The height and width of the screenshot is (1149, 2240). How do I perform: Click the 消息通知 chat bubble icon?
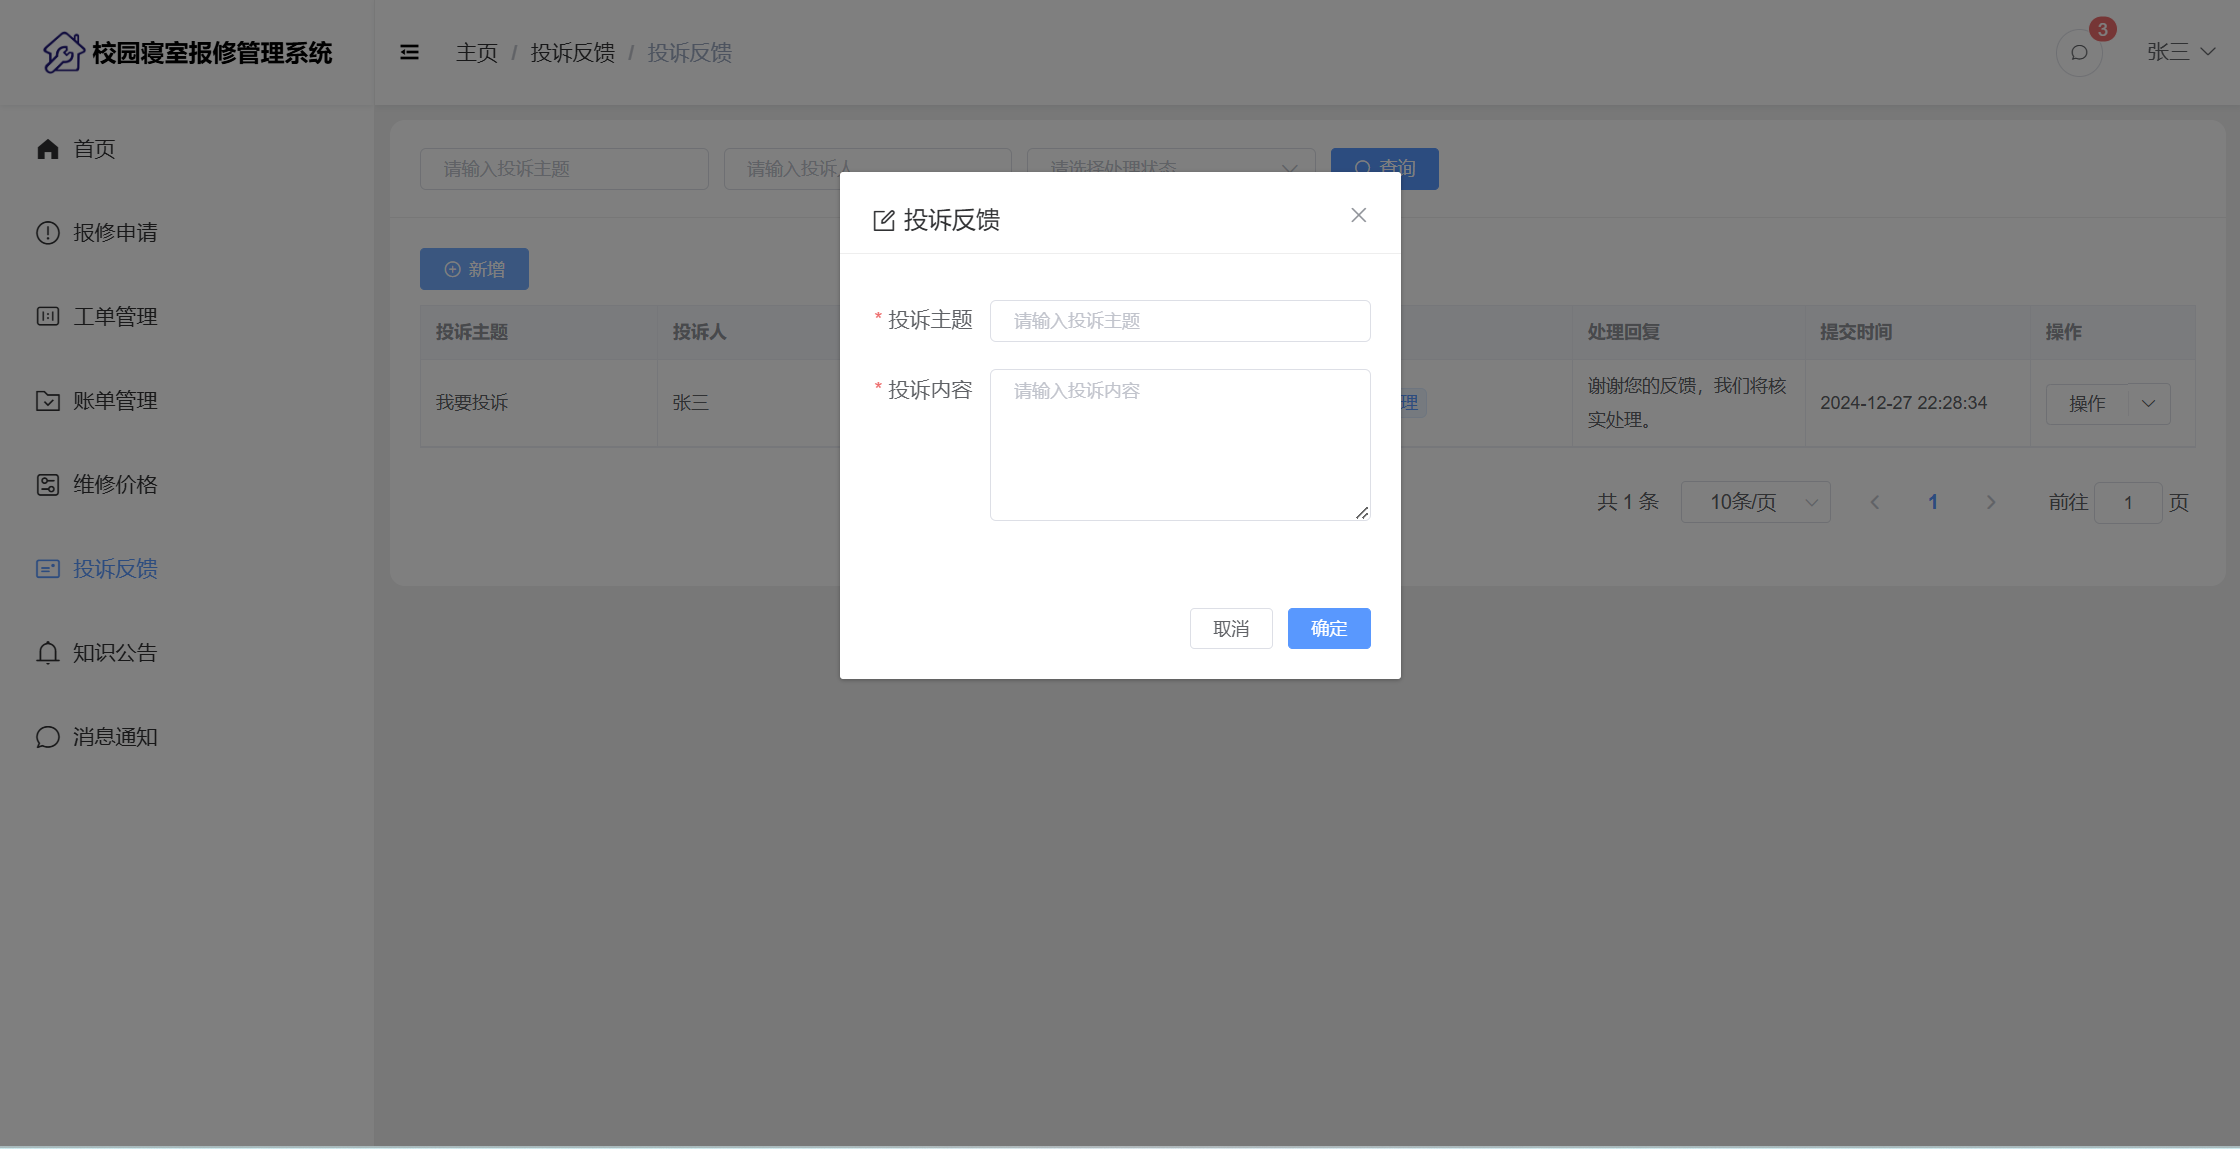coord(48,737)
